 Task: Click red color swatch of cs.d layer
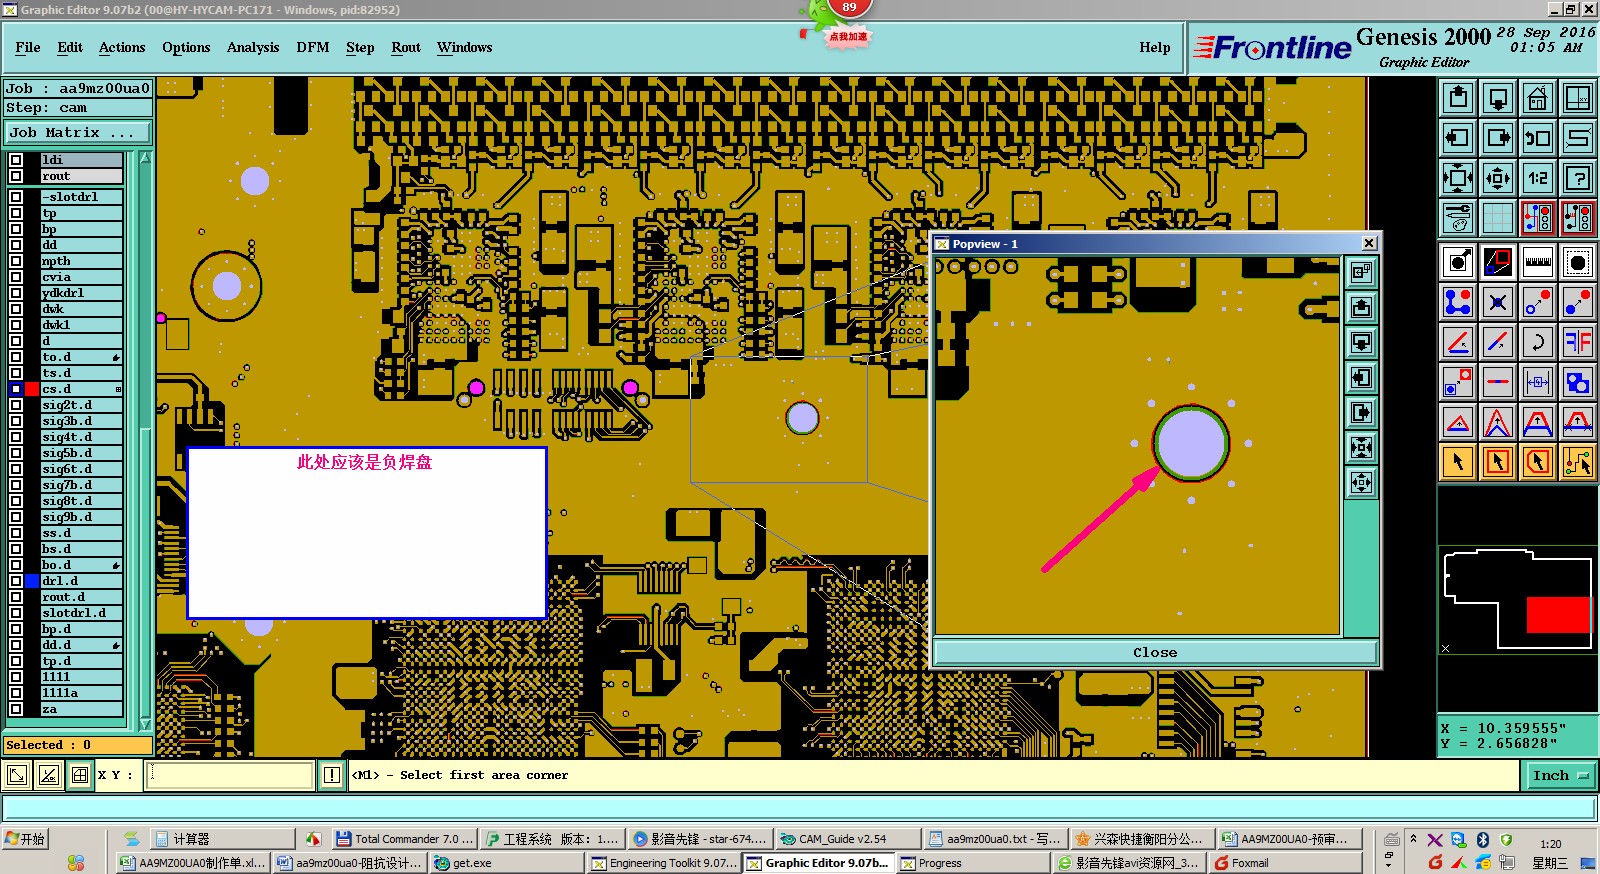[x=32, y=389]
